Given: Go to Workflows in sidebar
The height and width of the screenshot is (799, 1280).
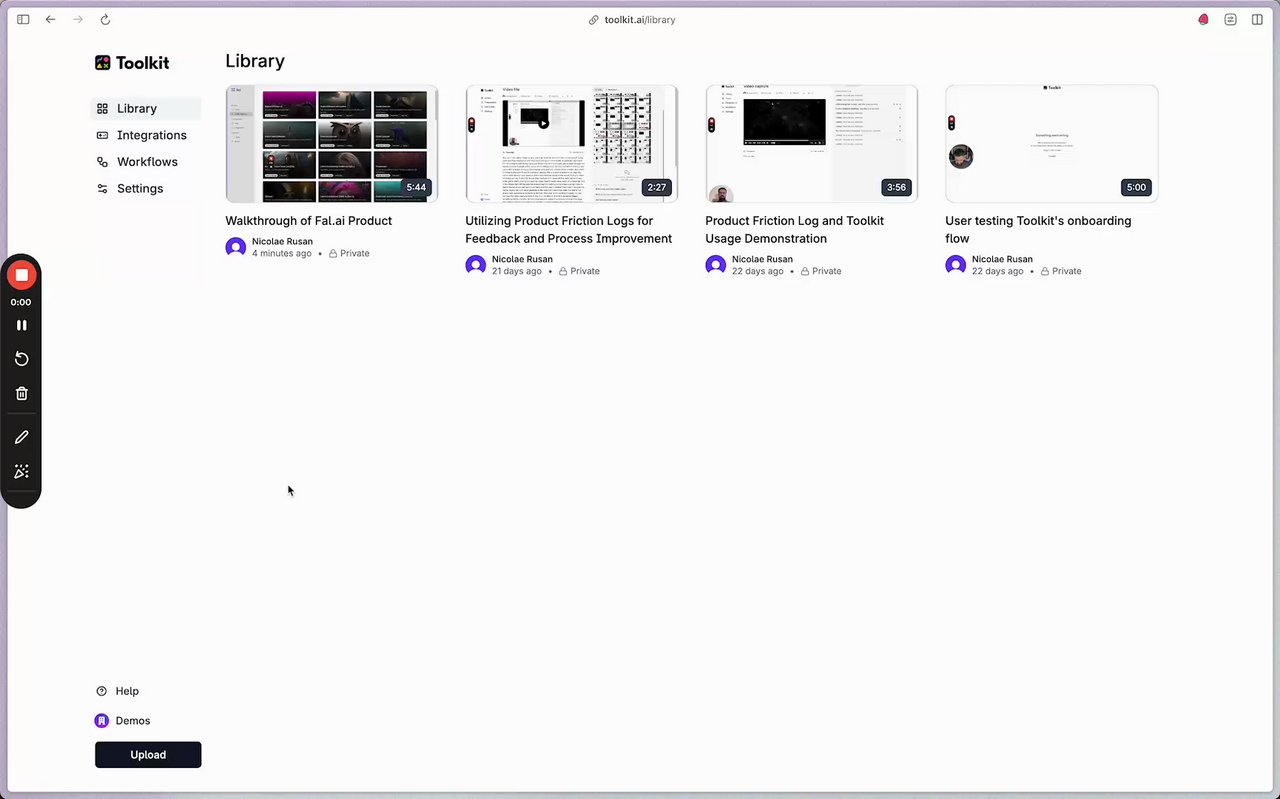Looking at the screenshot, I should pos(146,162).
